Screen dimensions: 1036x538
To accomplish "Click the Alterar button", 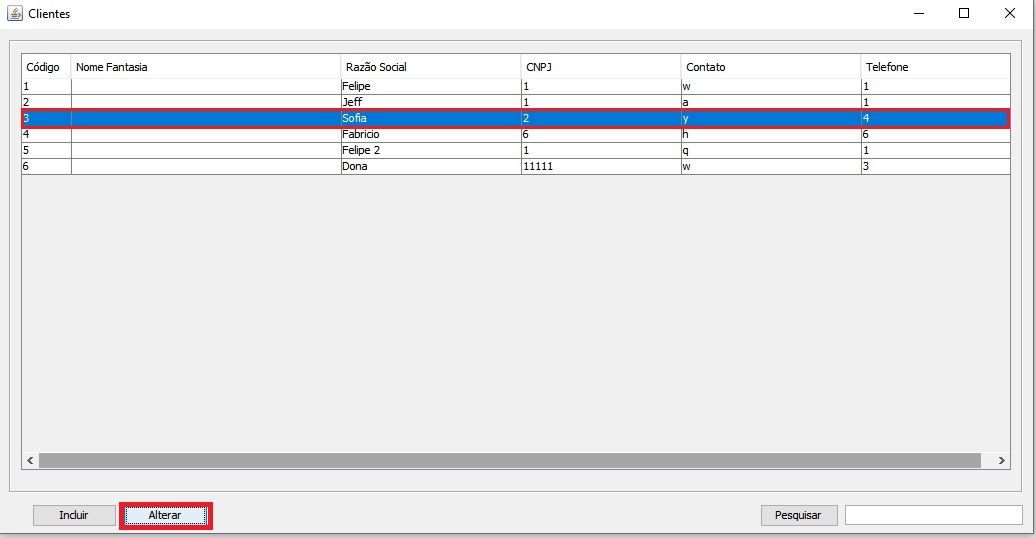I will (165, 515).
